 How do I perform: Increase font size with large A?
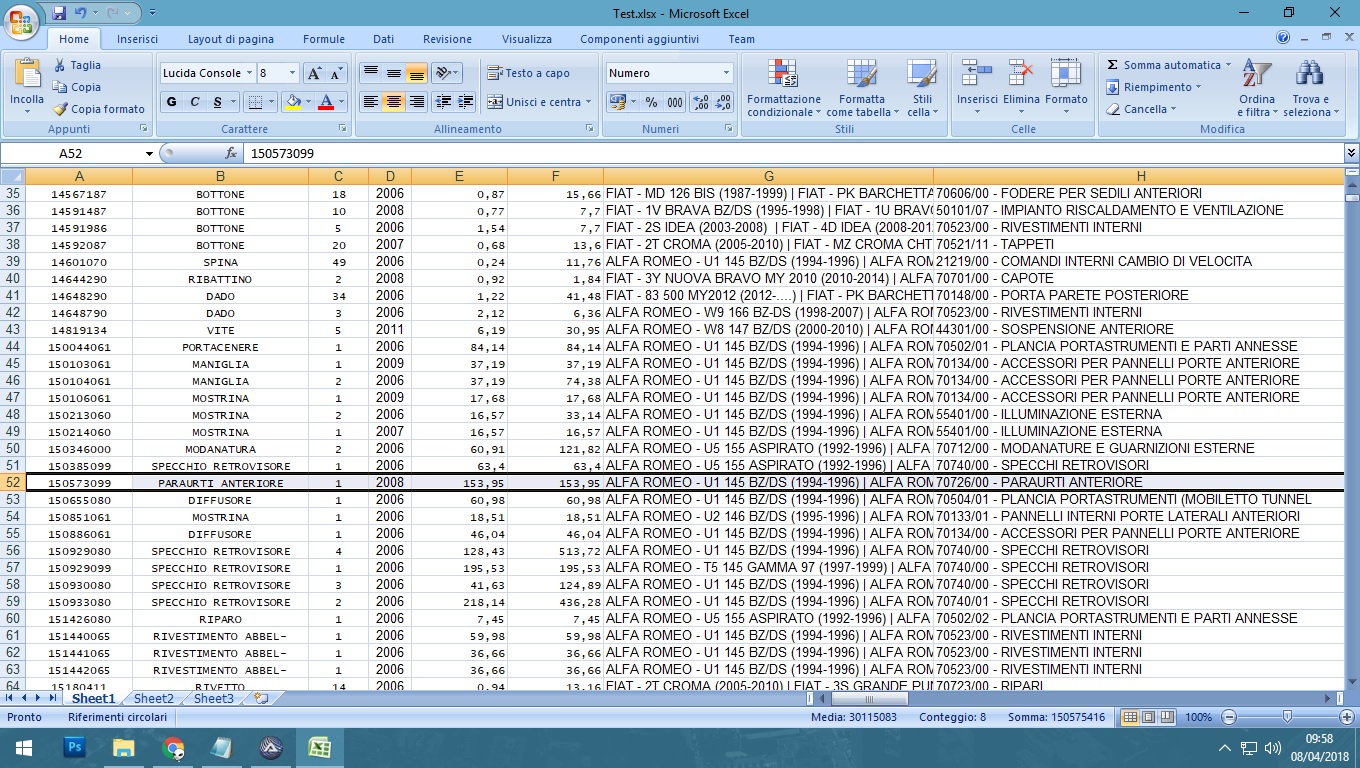pos(314,73)
